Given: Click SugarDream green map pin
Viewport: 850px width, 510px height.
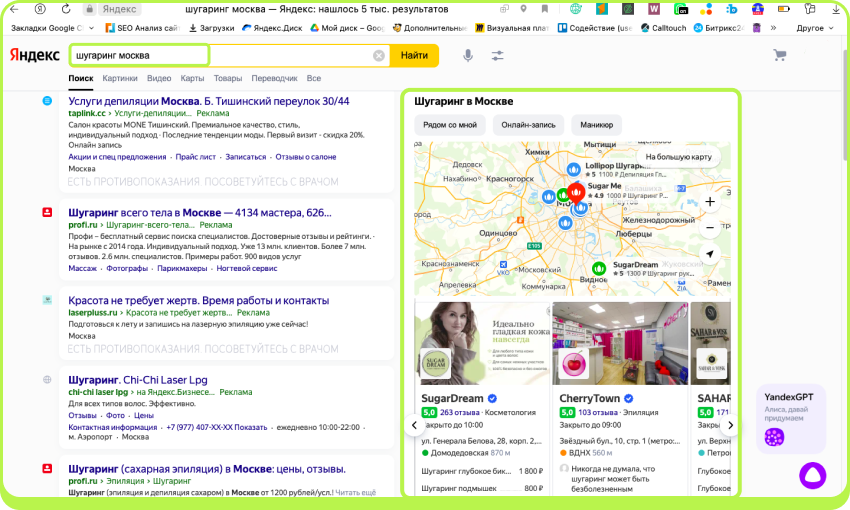Looking at the screenshot, I should 599,269.
